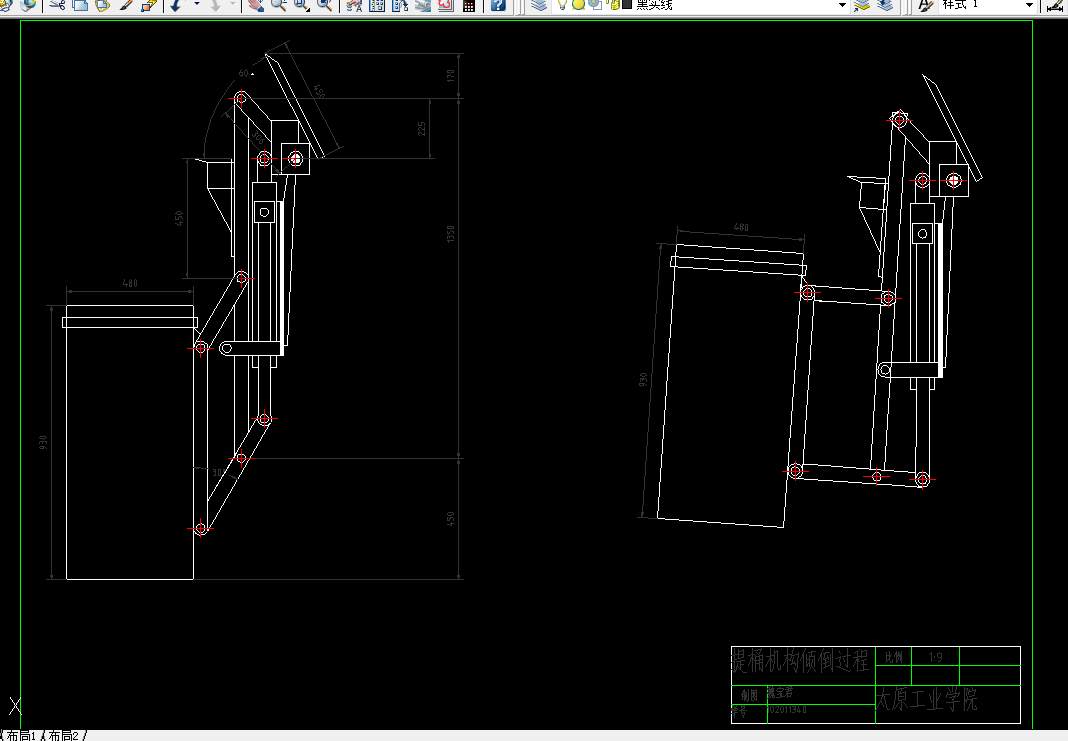Toggle freeze in current viewport icon

click(x=595, y=5)
